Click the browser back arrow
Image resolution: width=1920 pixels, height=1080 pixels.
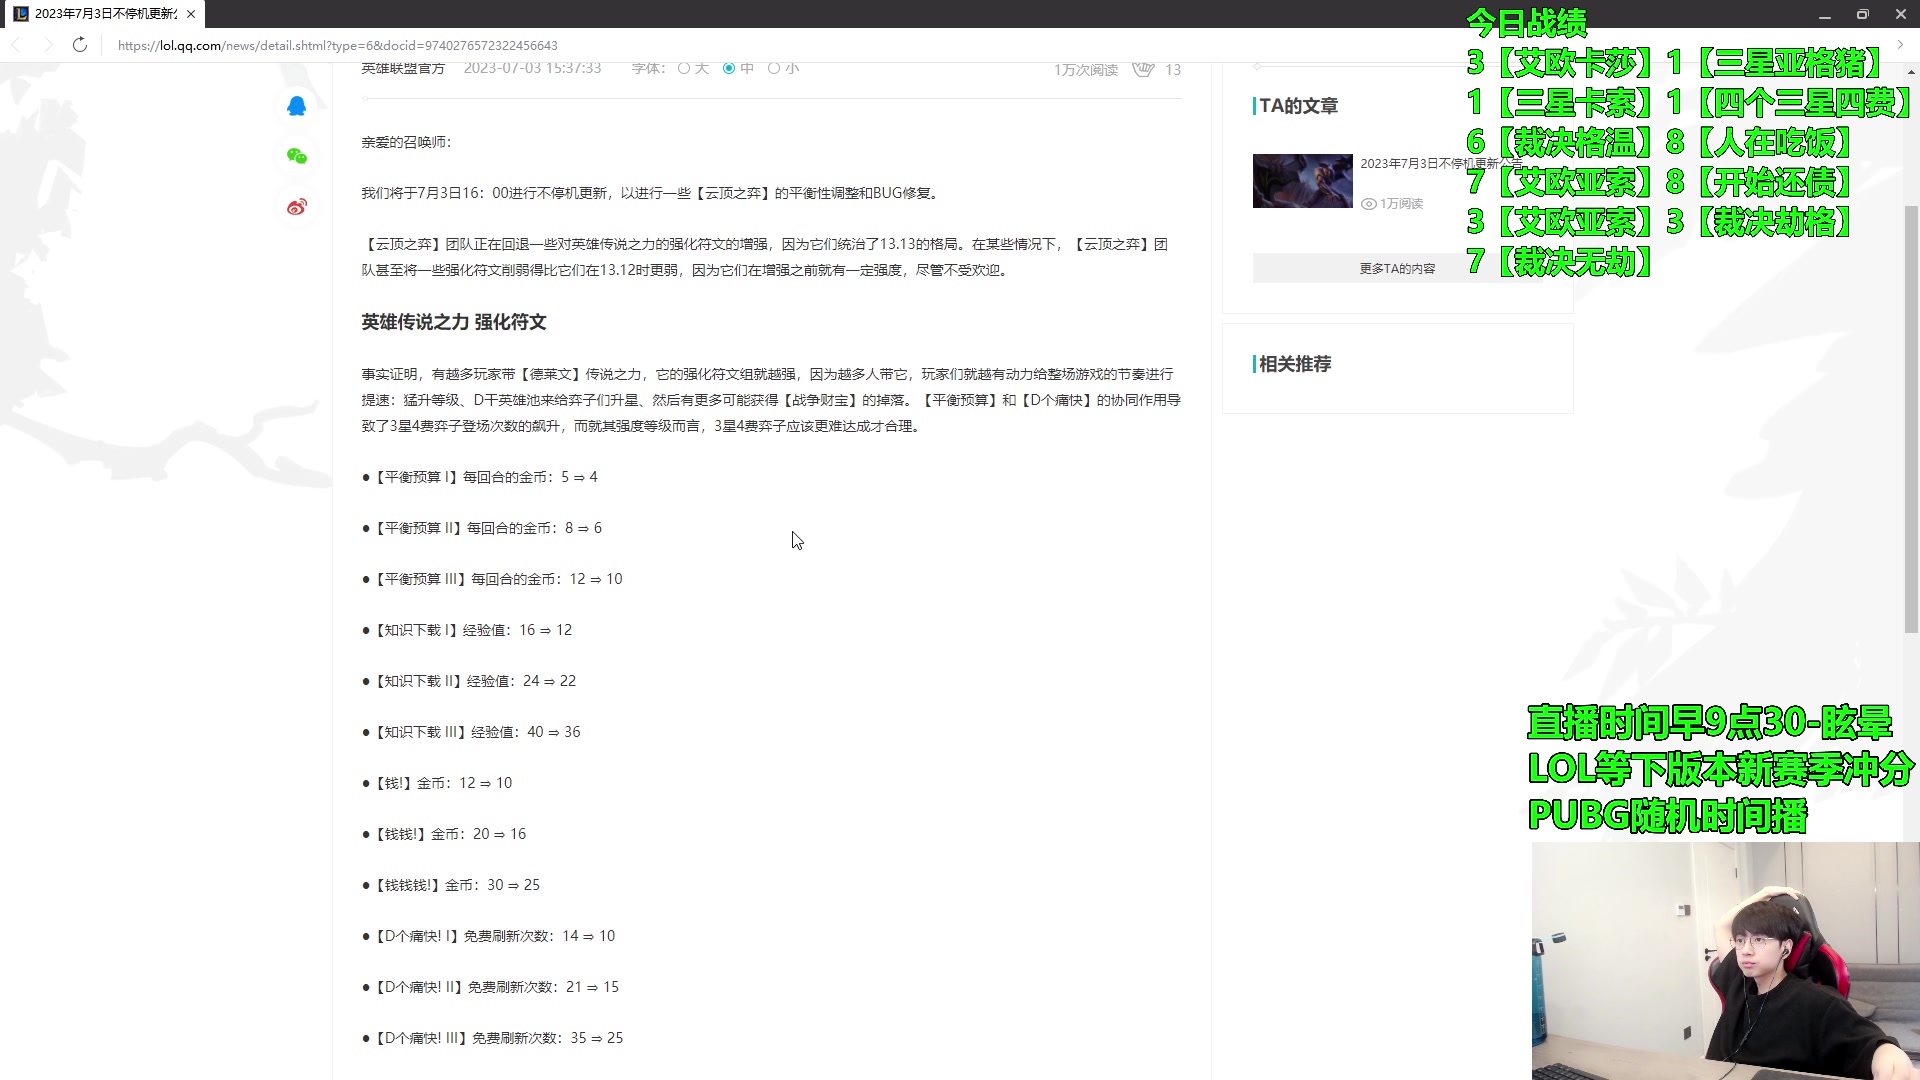click(16, 45)
